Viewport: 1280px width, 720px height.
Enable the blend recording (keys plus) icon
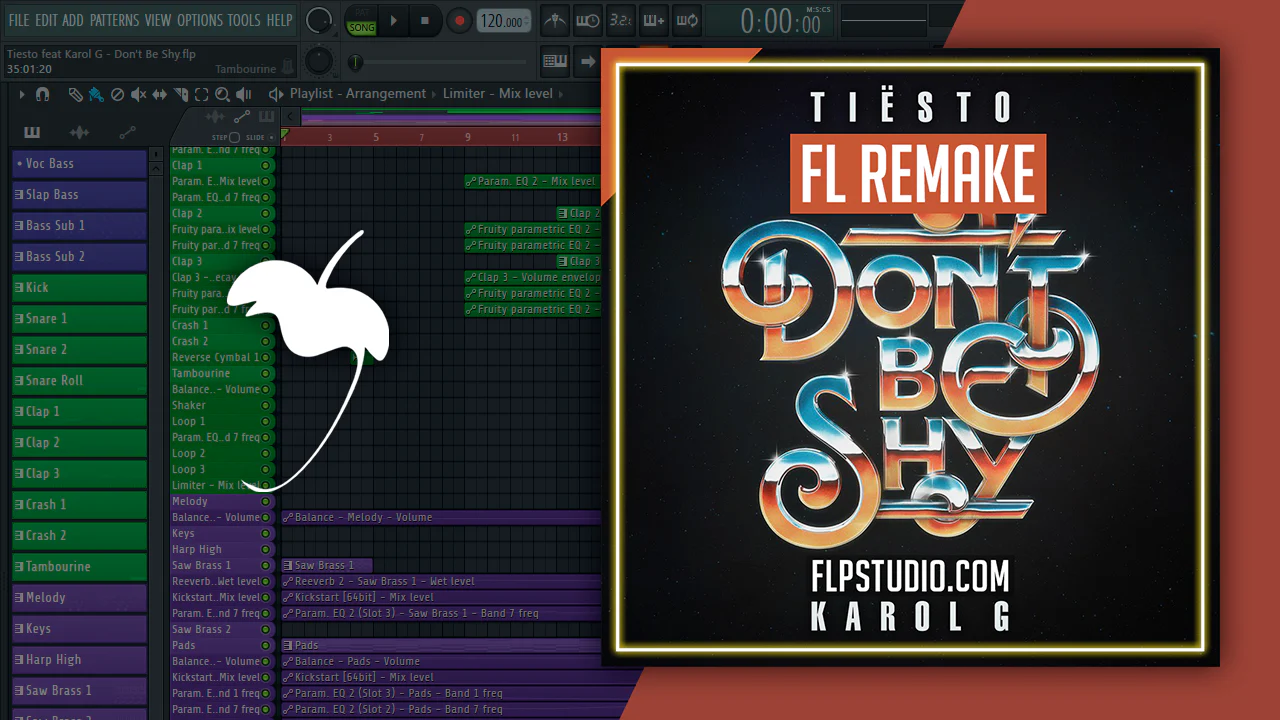pyautogui.click(x=653, y=20)
